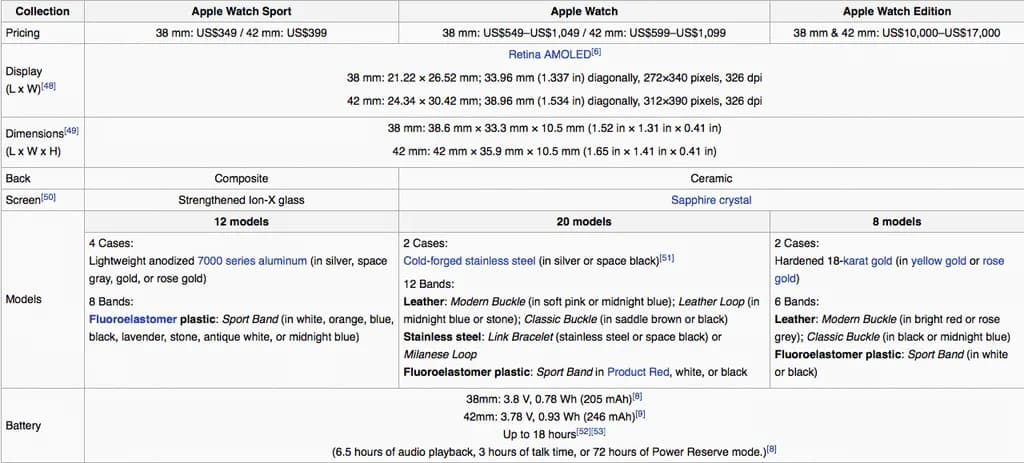Click the Apple Watch Sport column header

coord(241,12)
